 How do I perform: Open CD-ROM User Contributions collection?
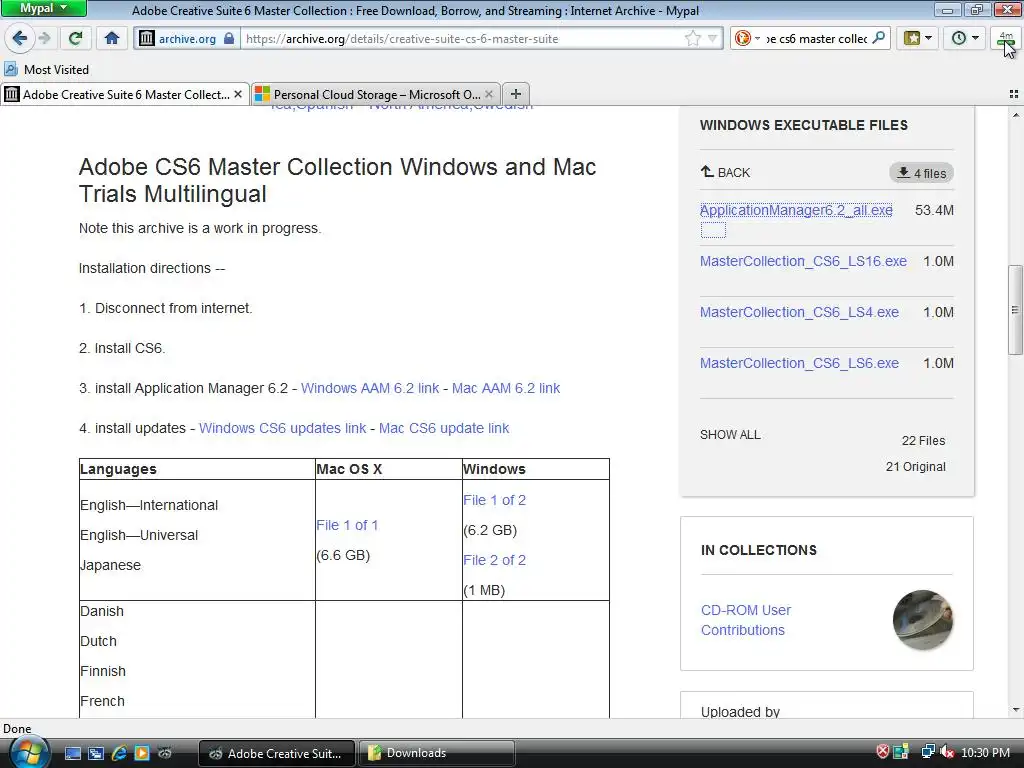point(746,620)
